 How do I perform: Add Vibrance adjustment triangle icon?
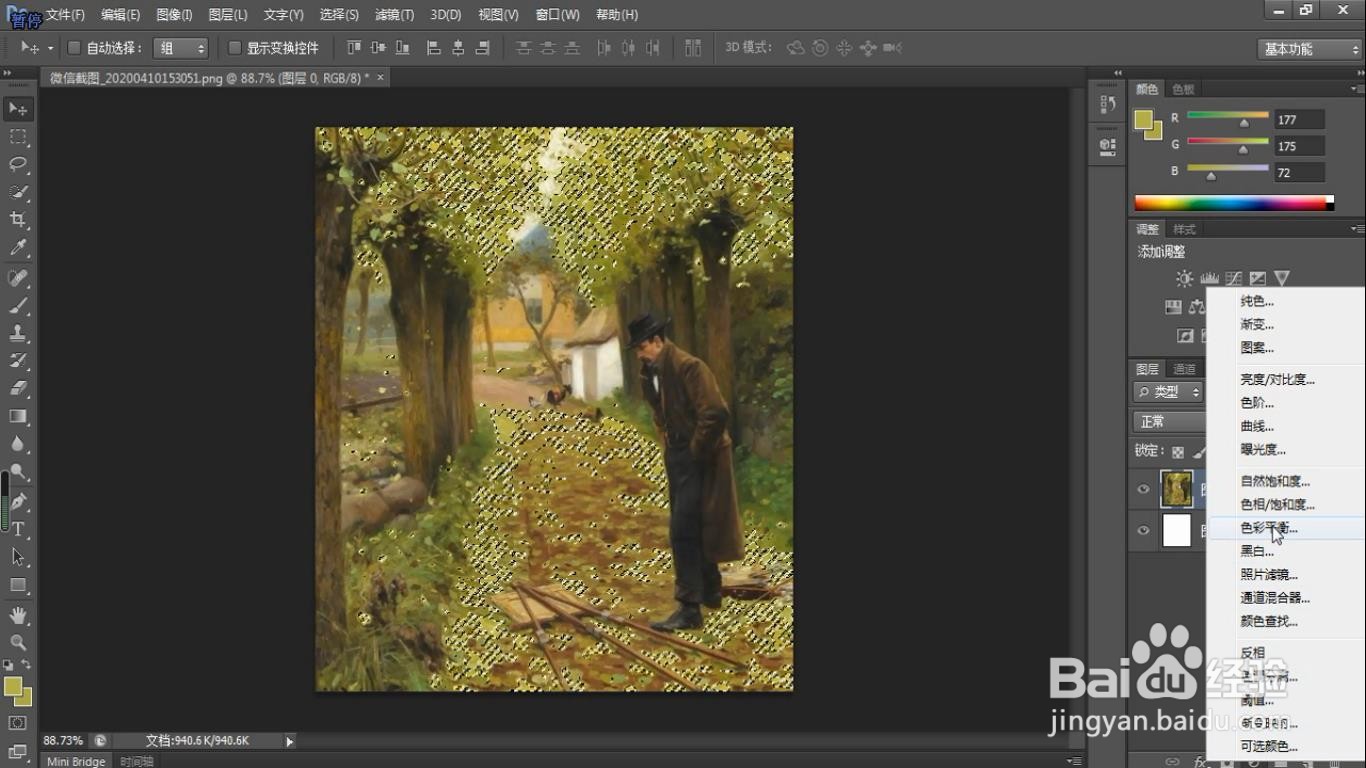(1281, 279)
